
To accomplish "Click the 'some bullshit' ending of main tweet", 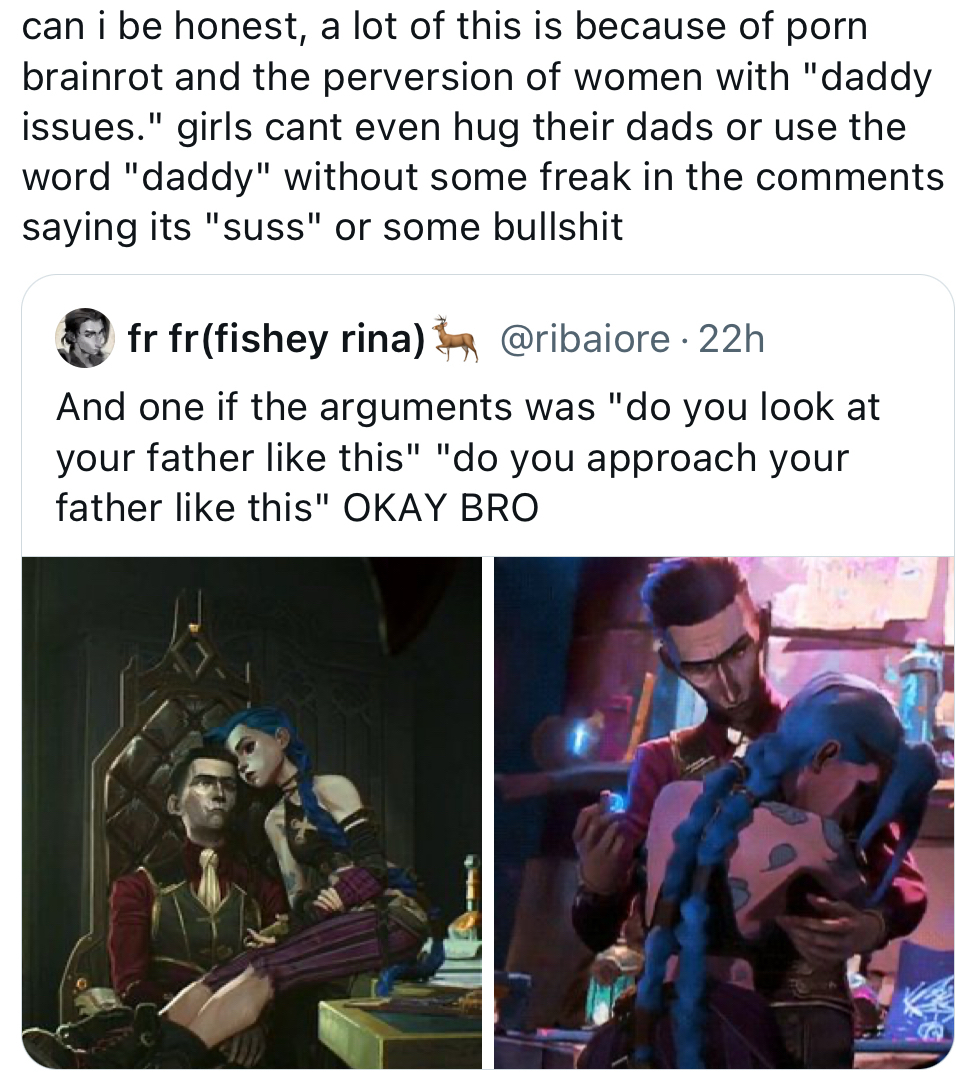I will 502,228.
